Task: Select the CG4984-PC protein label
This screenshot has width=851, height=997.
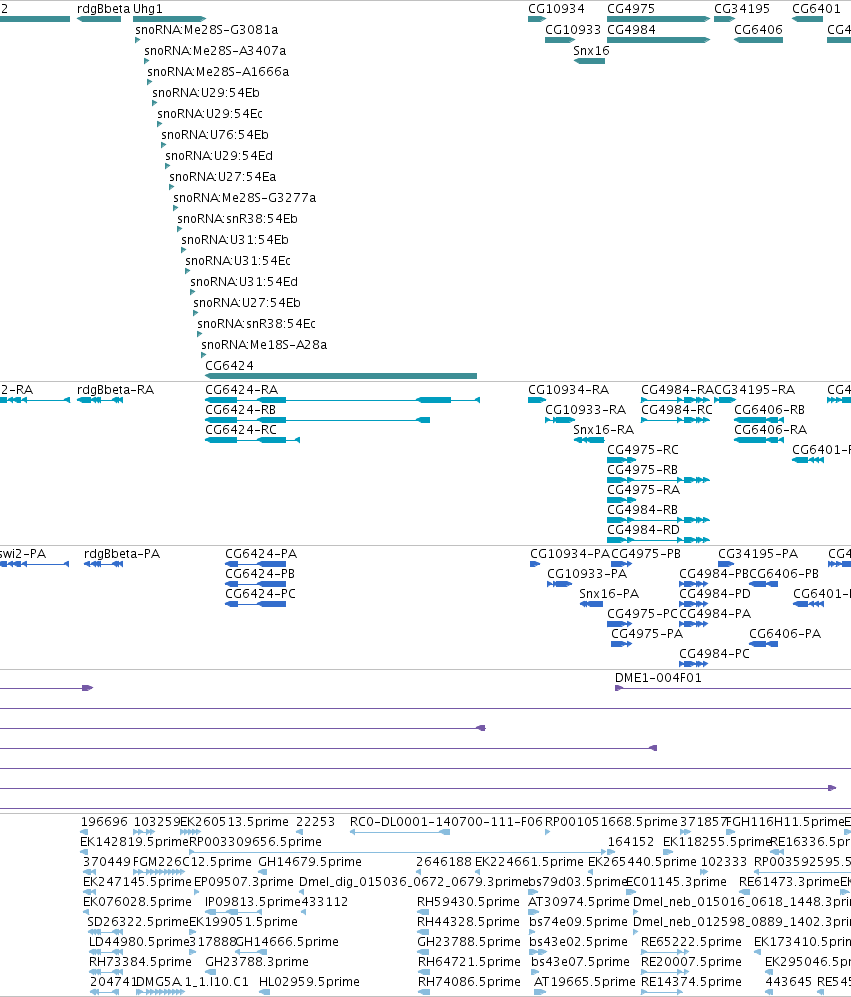Action: 714,654
